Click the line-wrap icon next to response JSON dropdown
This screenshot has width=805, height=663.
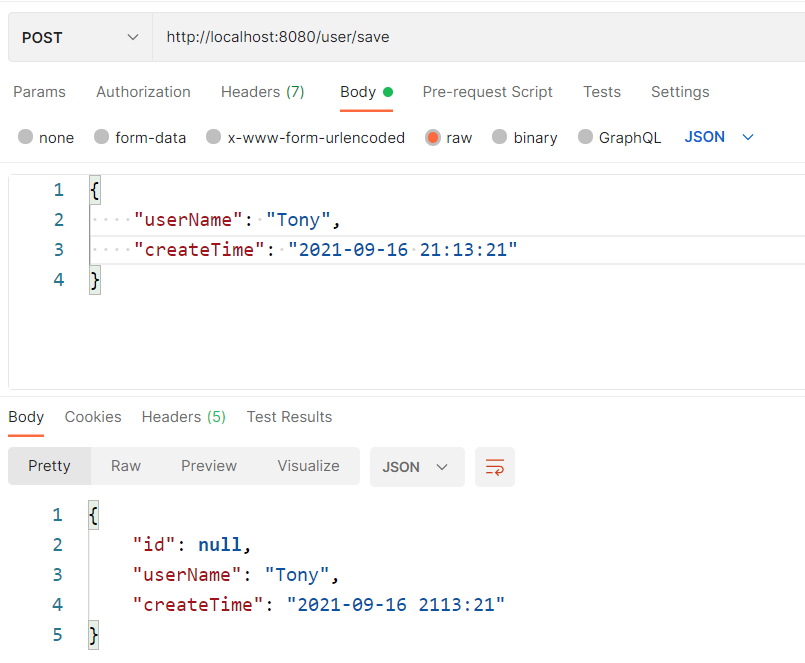(494, 467)
